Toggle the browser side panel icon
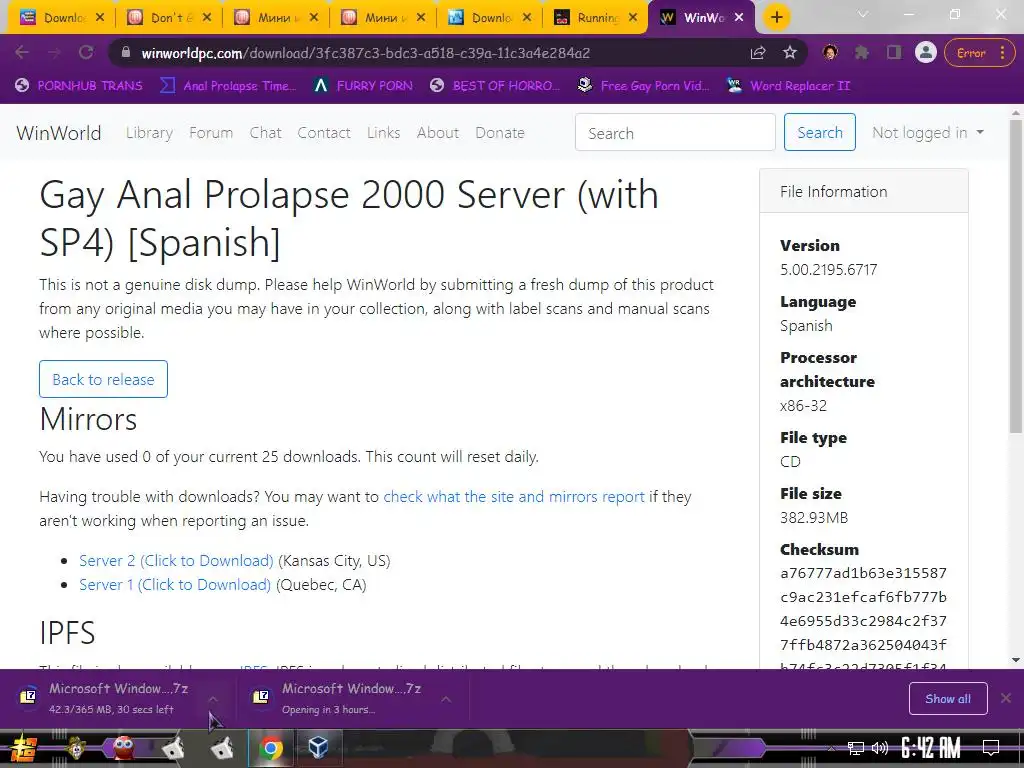This screenshot has width=1024, height=768. click(894, 53)
